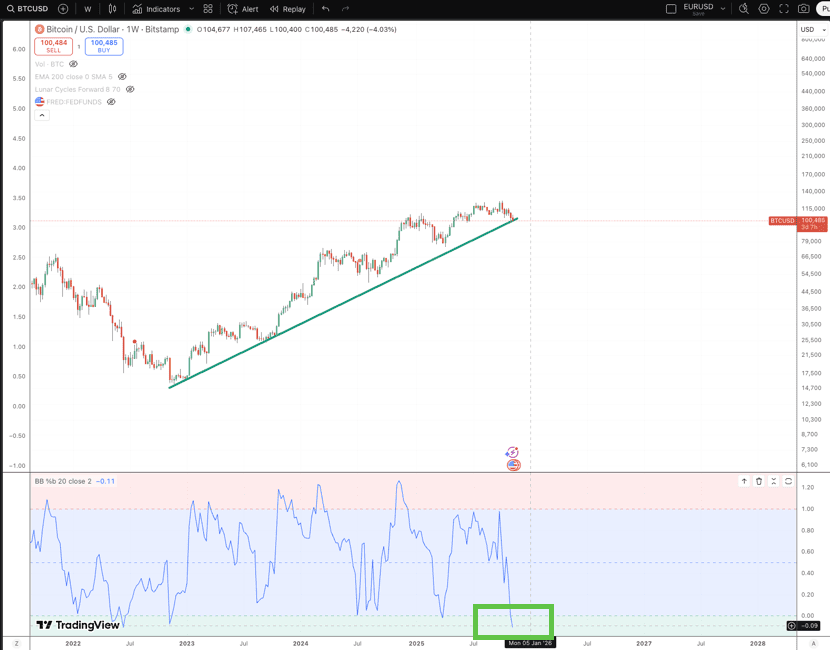Click the red SELL price button
This screenshot has width=830, height=650.
pos(53,46)
